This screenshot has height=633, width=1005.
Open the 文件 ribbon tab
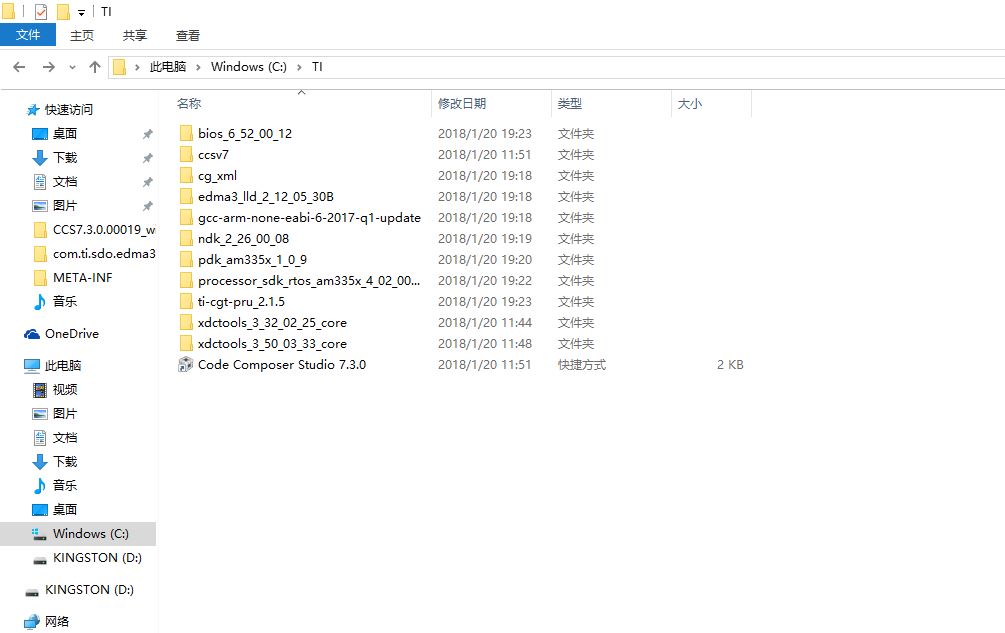pos(28,35)
